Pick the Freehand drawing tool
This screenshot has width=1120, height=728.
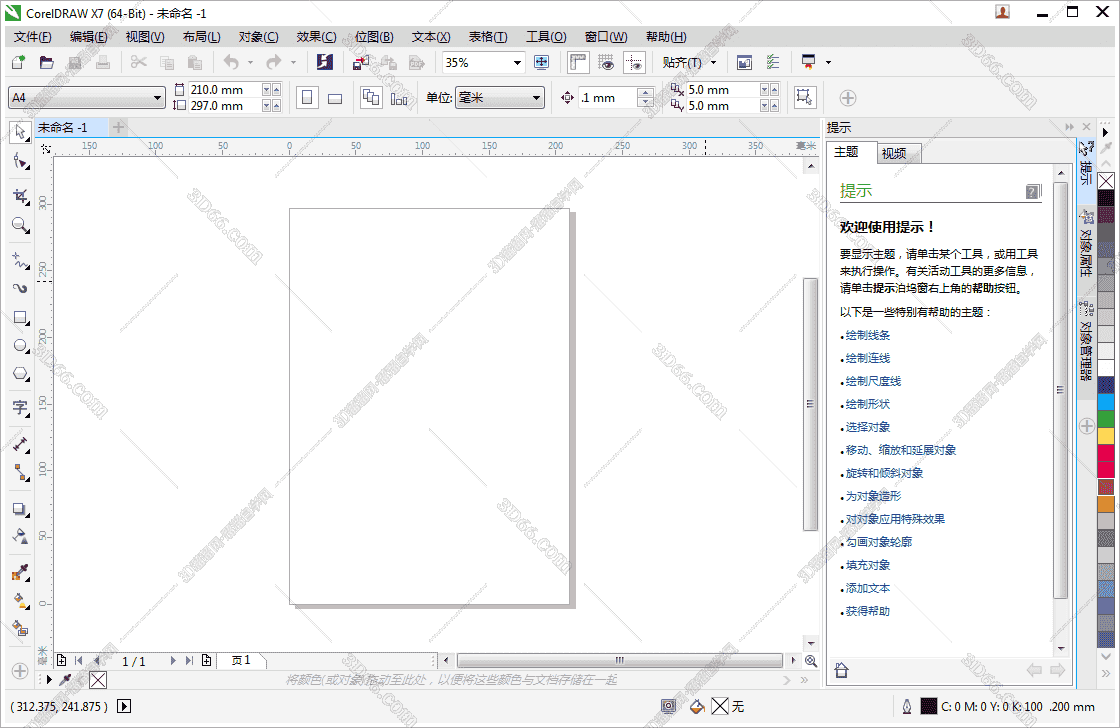point(20,254)
